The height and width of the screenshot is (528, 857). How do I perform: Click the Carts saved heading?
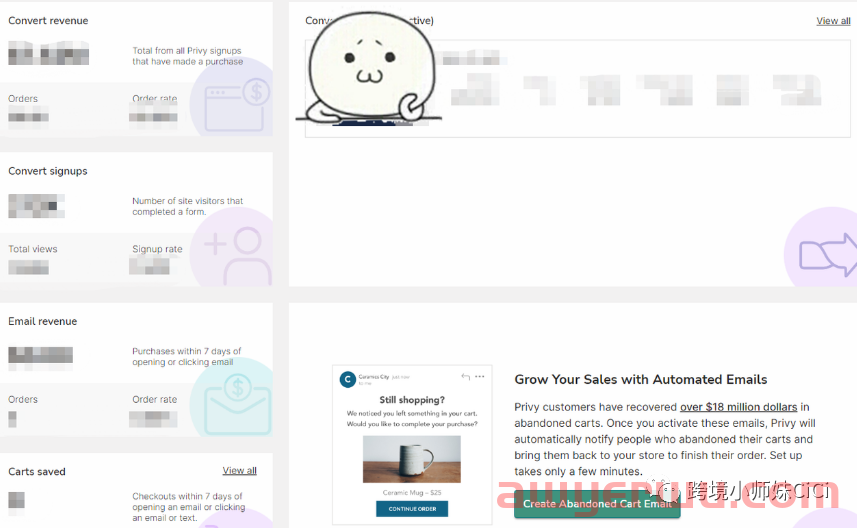click(x=37, y=472)
